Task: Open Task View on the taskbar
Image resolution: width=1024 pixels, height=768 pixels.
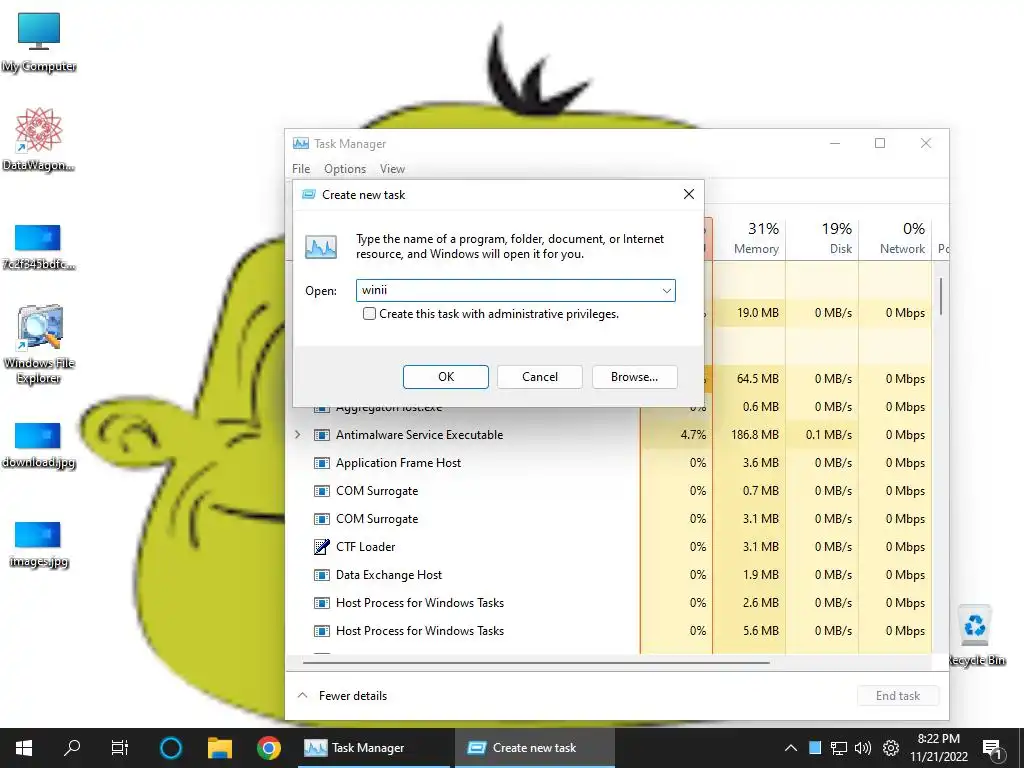Action: (x=120, y=748)
